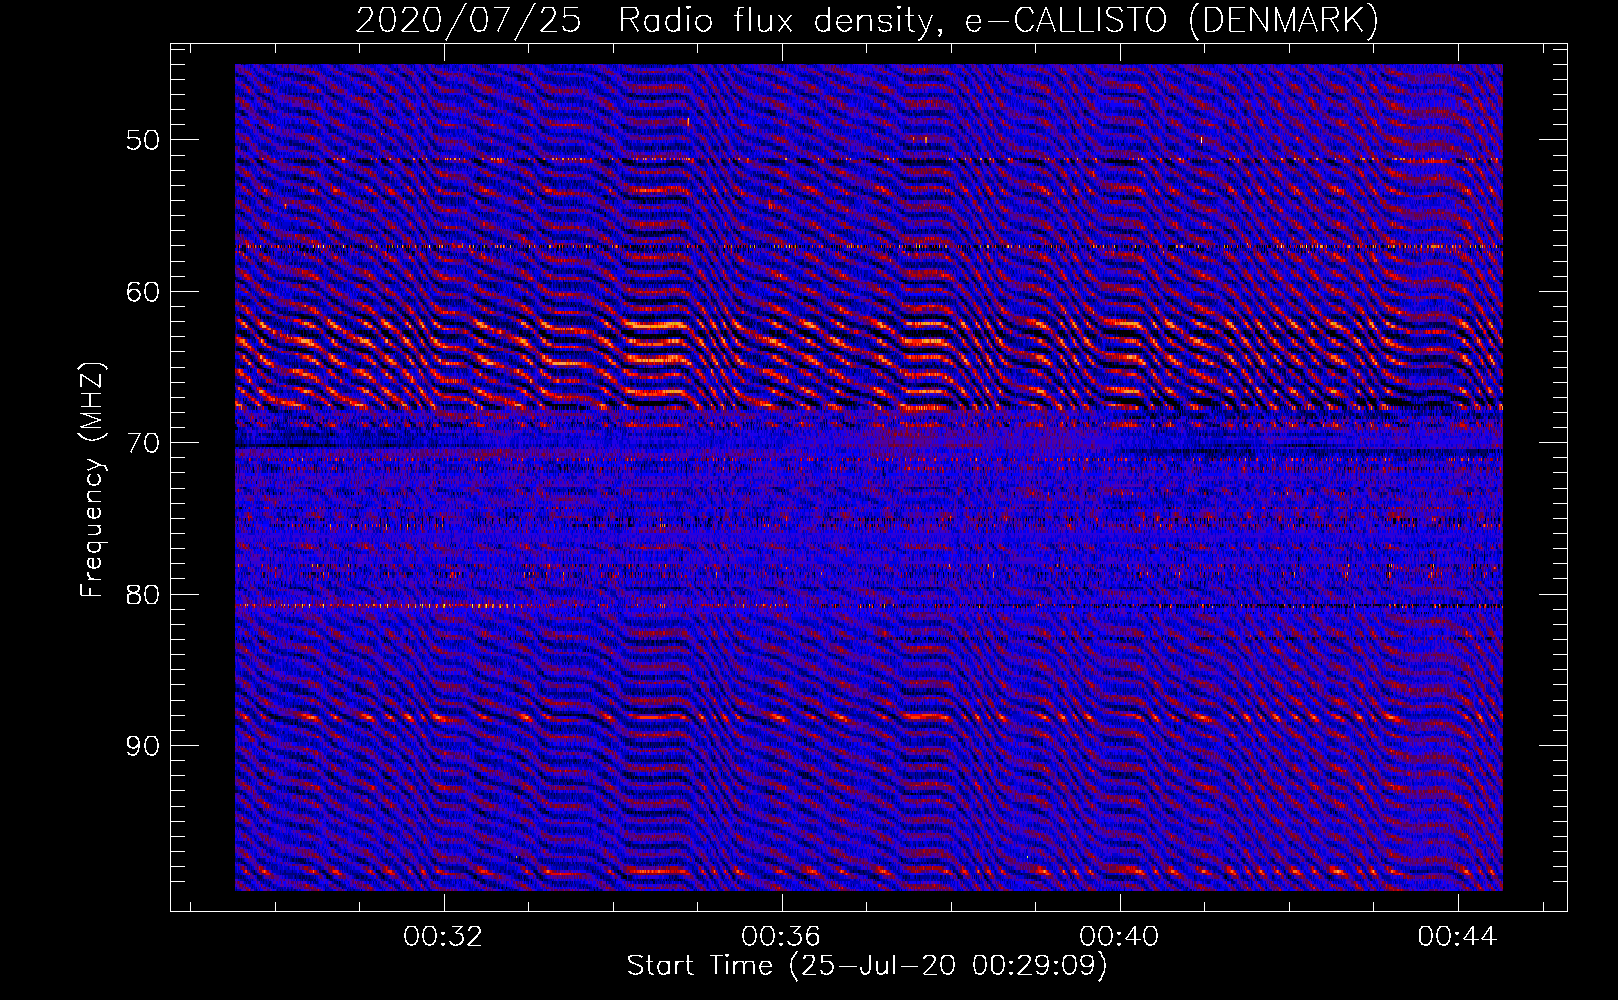Click the date "2020/07/25" in the title
The image size is (1618, 1000).
468,21
